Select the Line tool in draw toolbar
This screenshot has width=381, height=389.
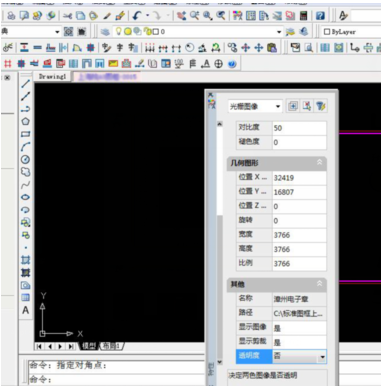point(26,84)
